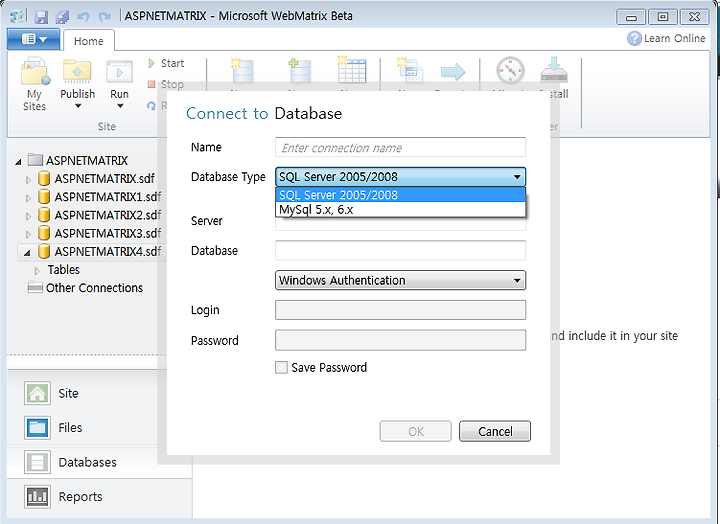Click the New Table grid icon

click(x=352, y=70)
